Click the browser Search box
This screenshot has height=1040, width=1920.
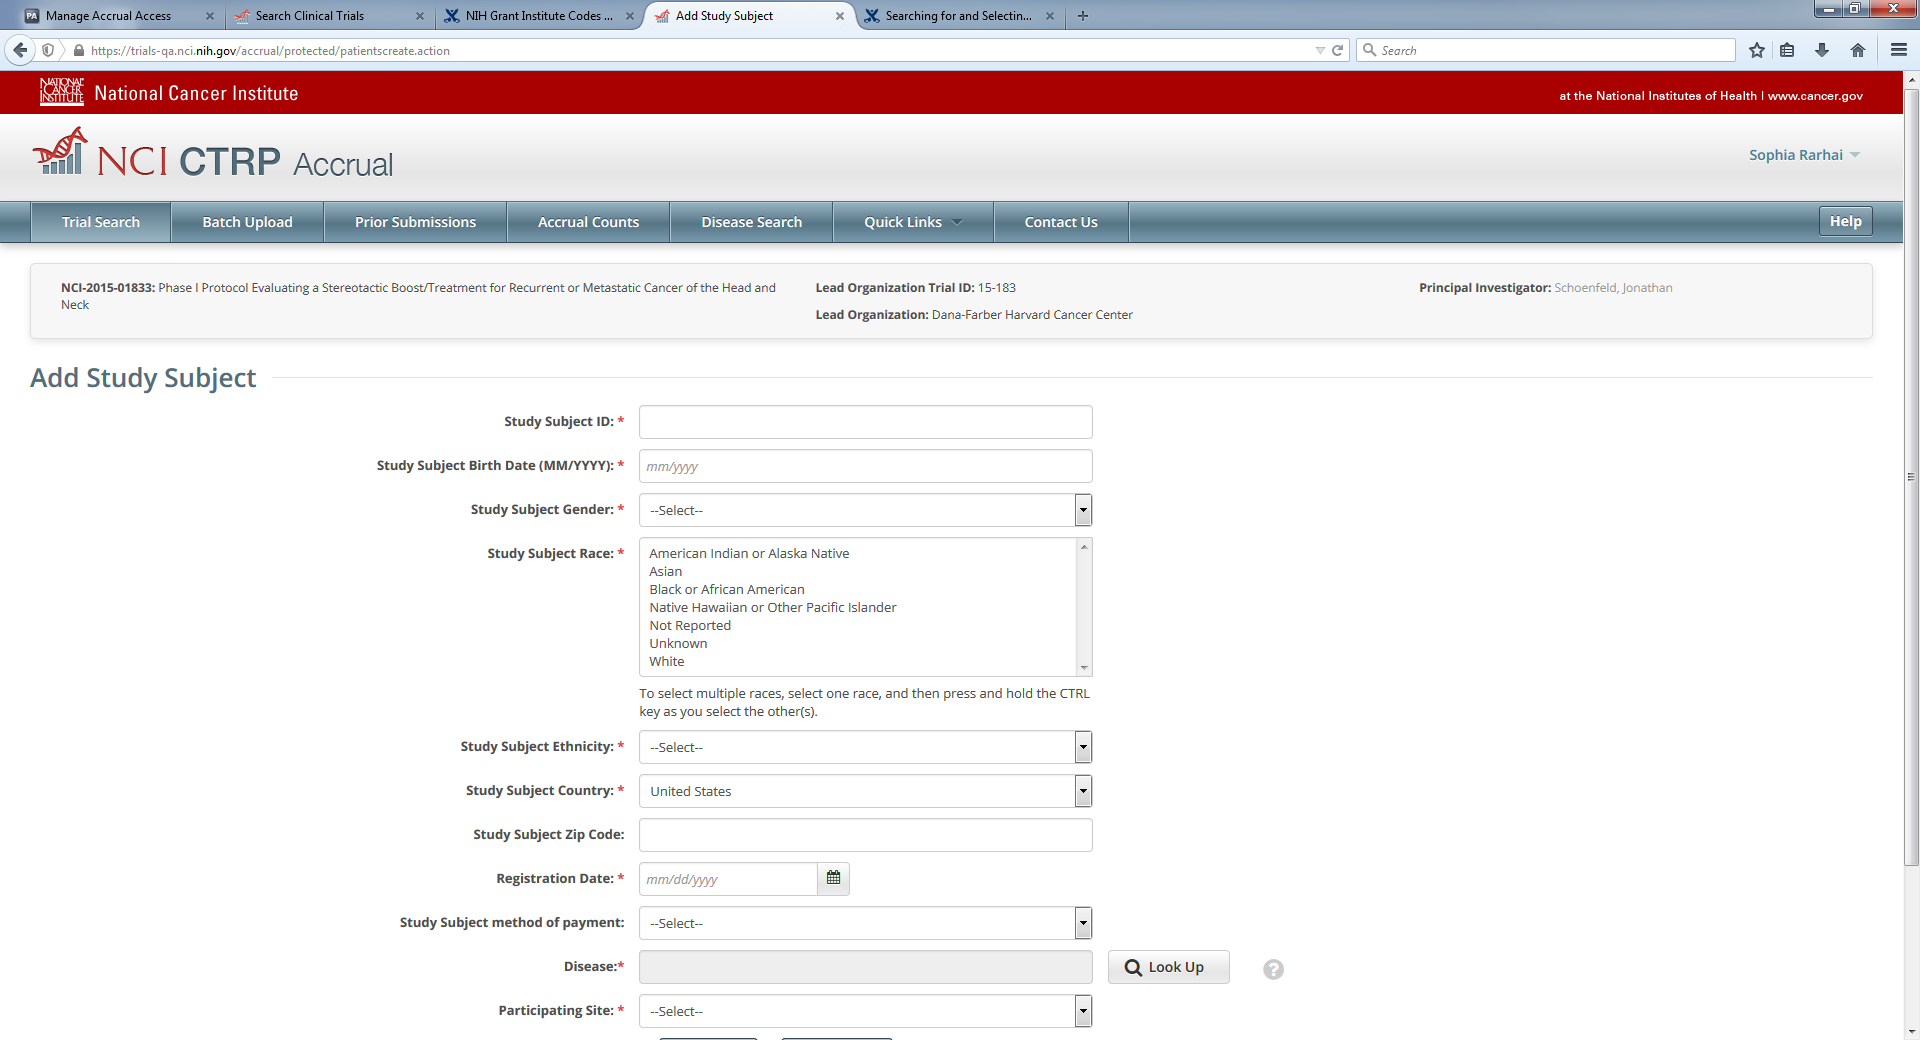pos(1545,50)
